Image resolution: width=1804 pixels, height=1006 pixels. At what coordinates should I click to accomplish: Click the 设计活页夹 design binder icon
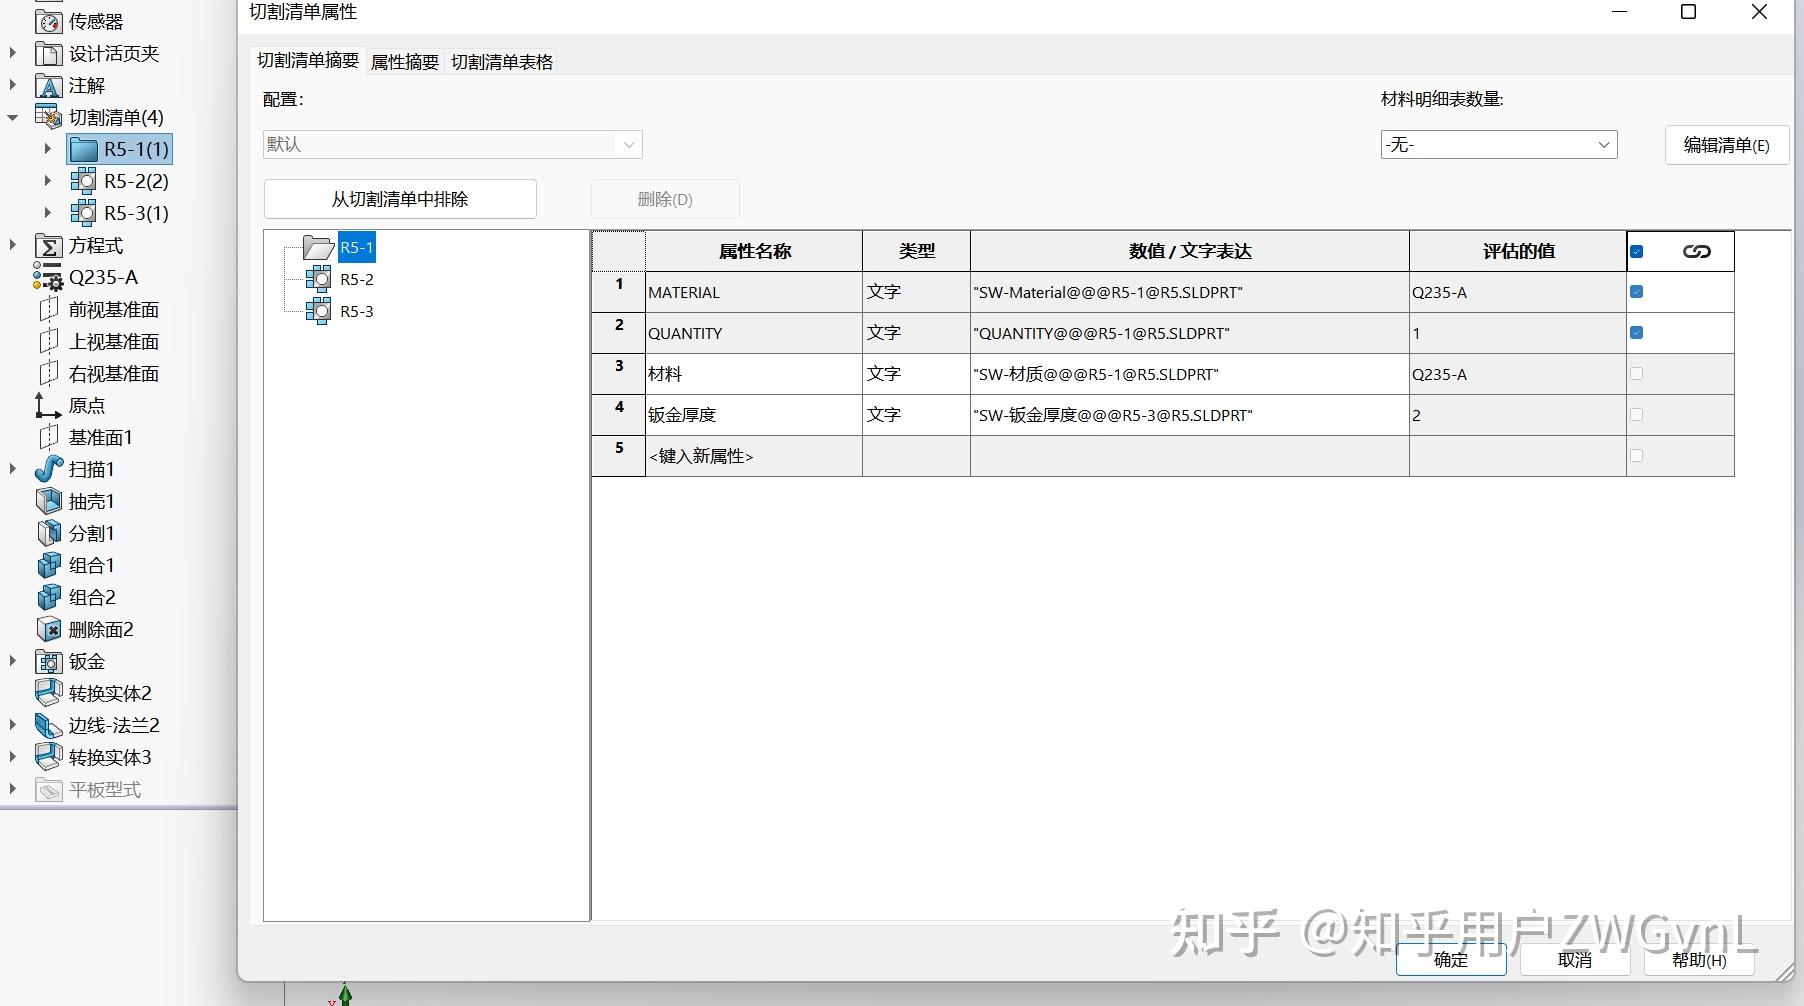tap(48, 53)
